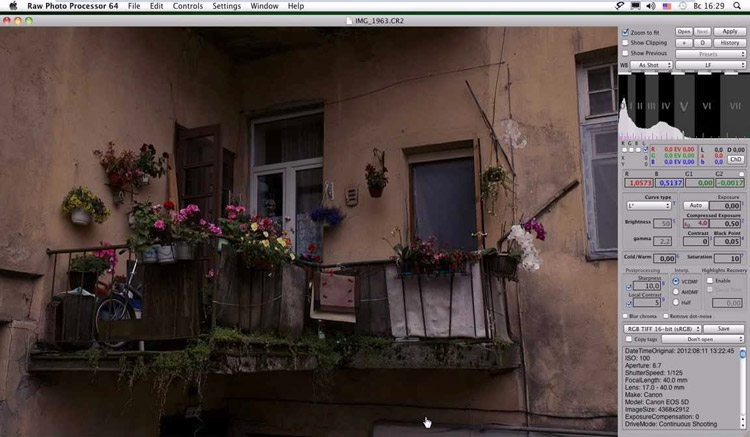Click the Local Contrast value field
The height and width of the screenshot is (437, 750).
pos(647,303)
